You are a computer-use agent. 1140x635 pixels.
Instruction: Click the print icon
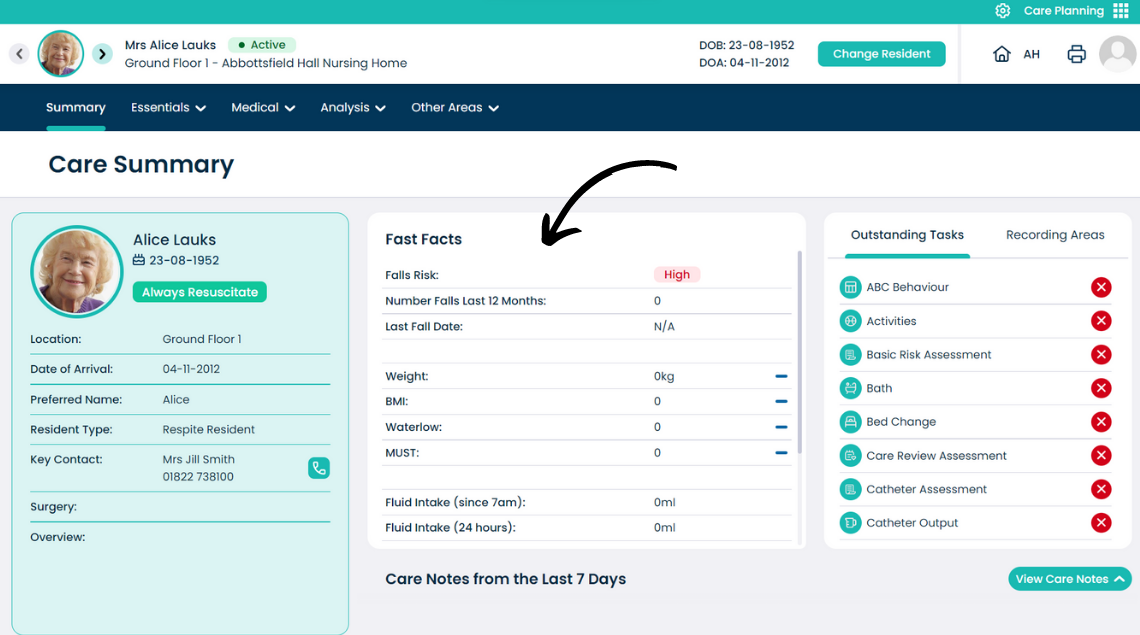[1077, 54]
